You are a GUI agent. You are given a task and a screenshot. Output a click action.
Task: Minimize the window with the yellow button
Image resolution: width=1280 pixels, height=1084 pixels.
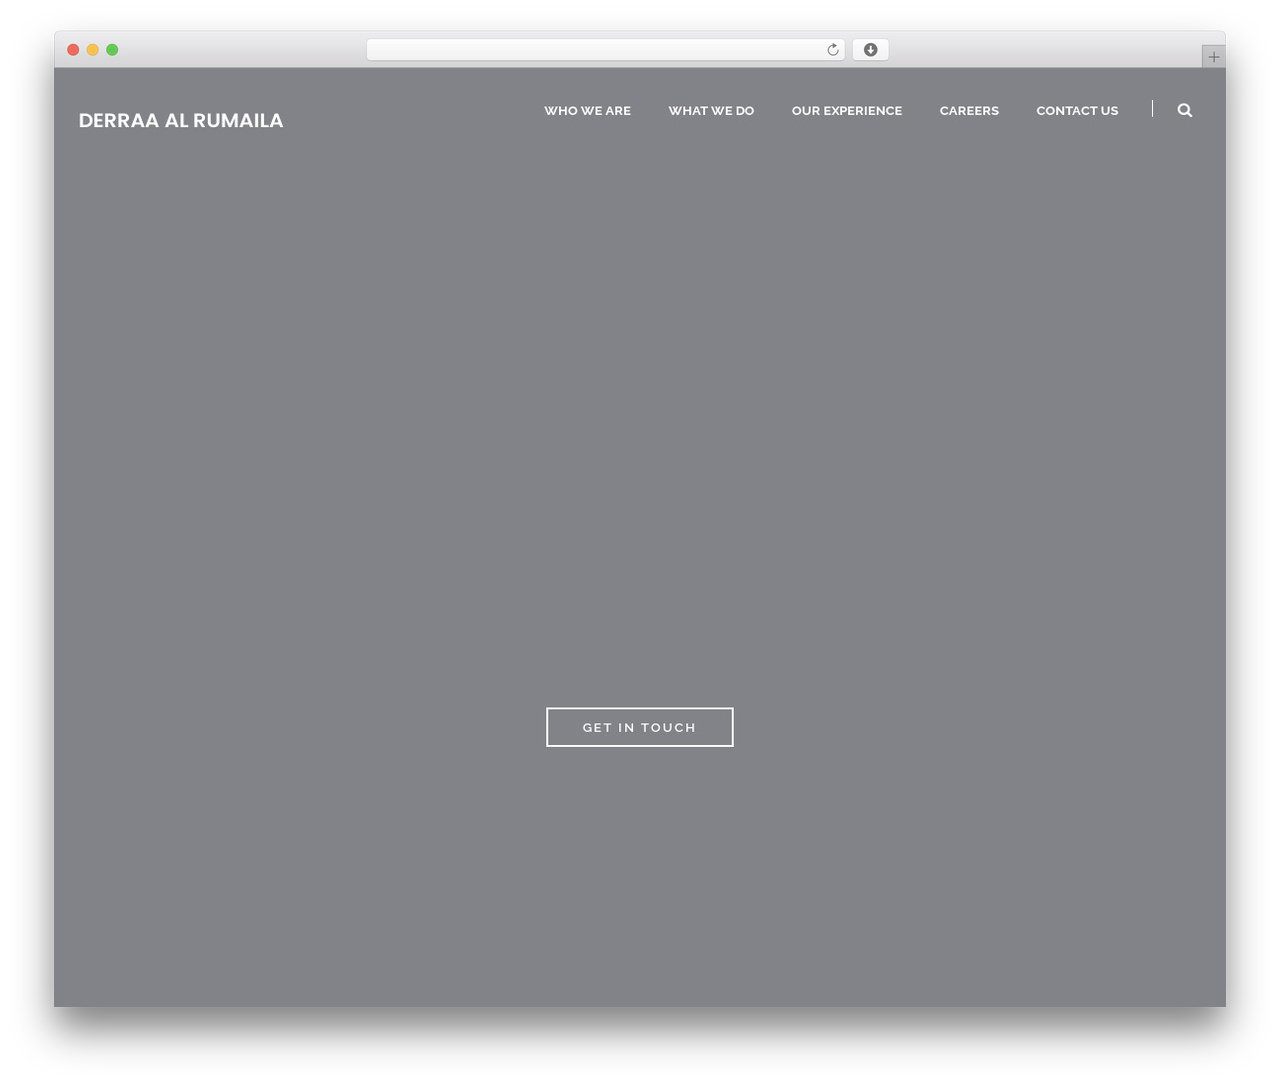coord(92,50)
